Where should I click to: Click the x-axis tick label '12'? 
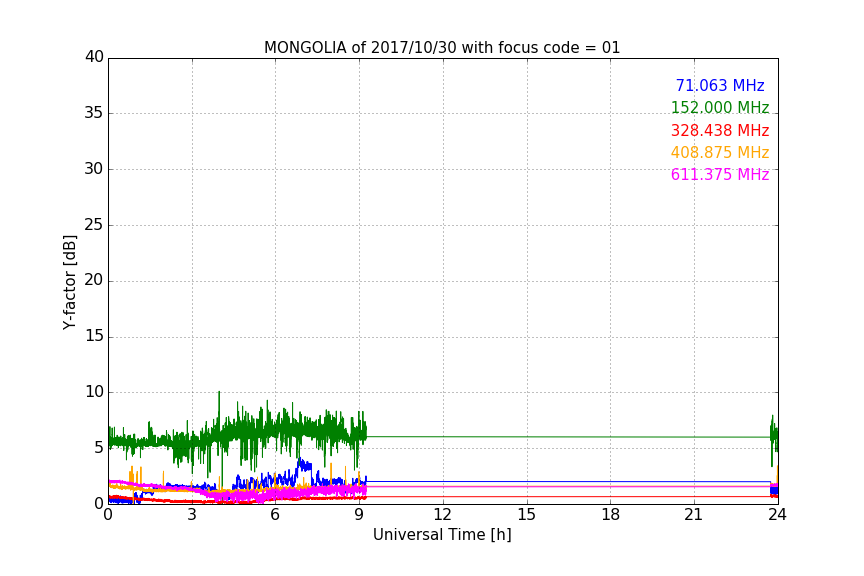coord(443,515)
